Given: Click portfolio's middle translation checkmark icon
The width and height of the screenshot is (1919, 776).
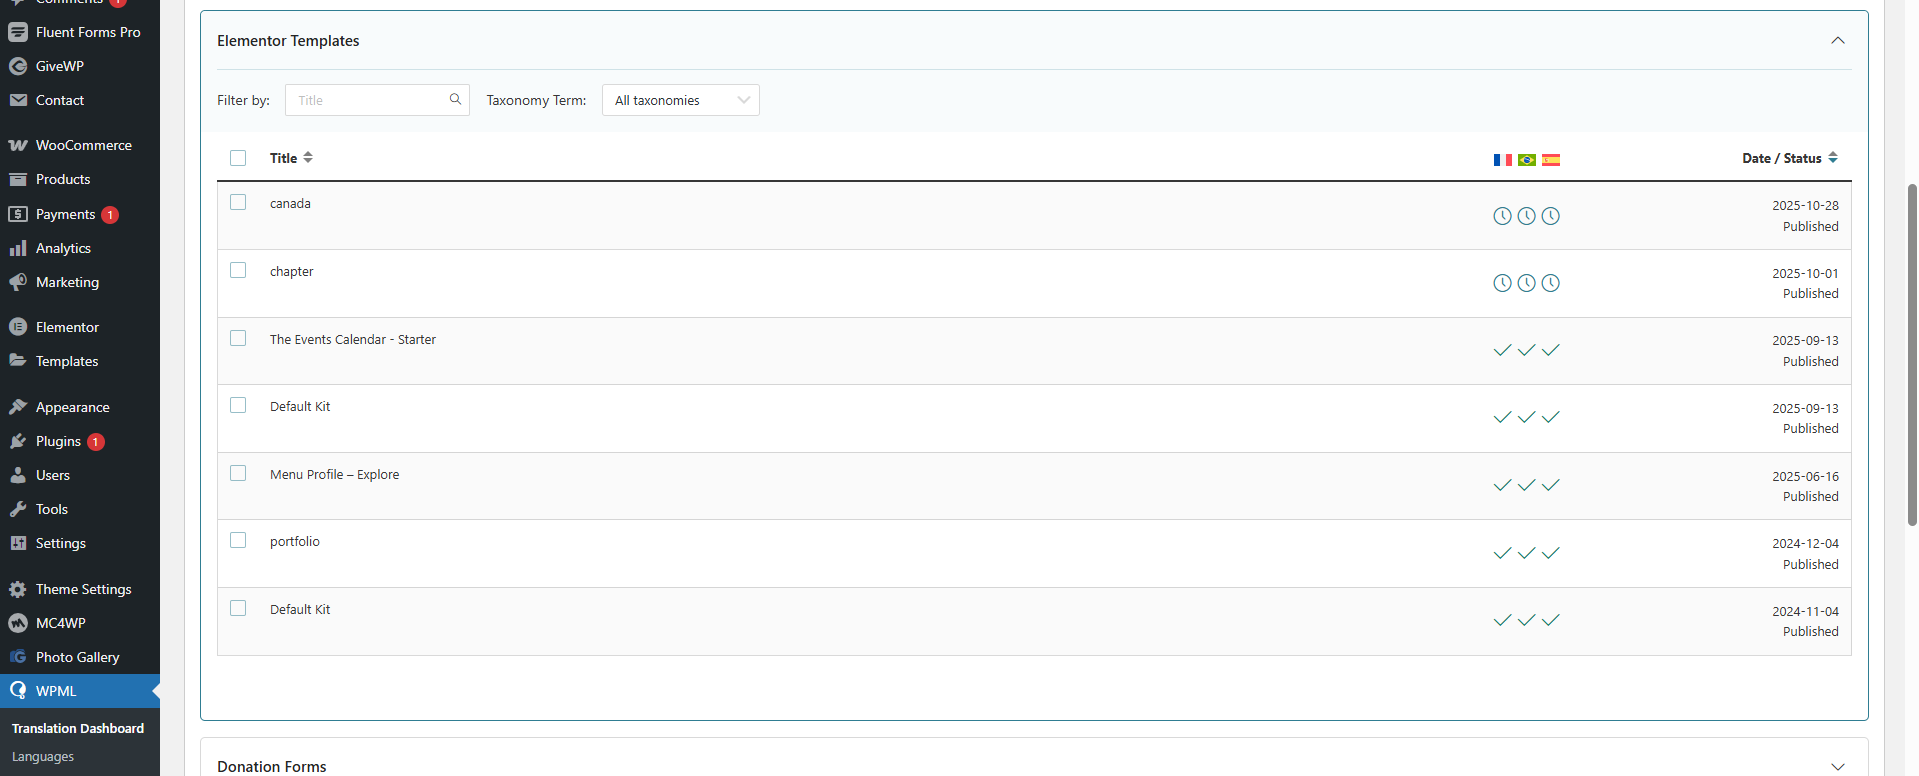Looking at the screenshot, I should point(1527,553).
